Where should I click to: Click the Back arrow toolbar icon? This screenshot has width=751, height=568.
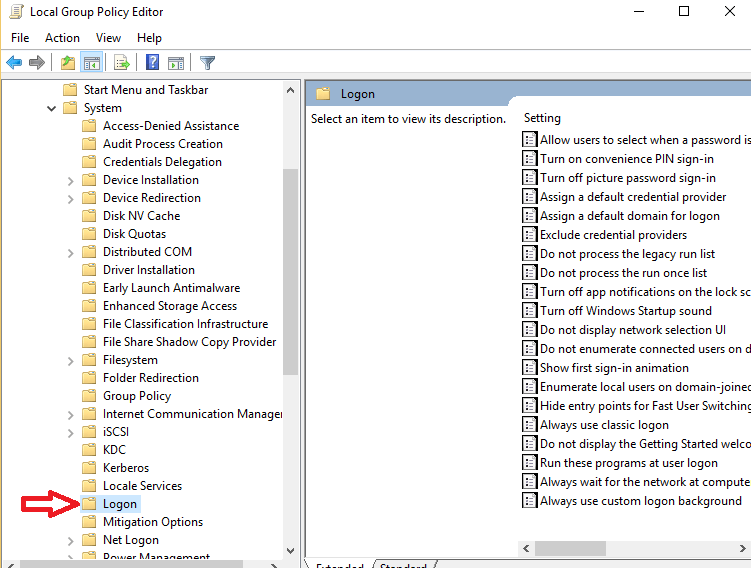(x=14, y=62)
